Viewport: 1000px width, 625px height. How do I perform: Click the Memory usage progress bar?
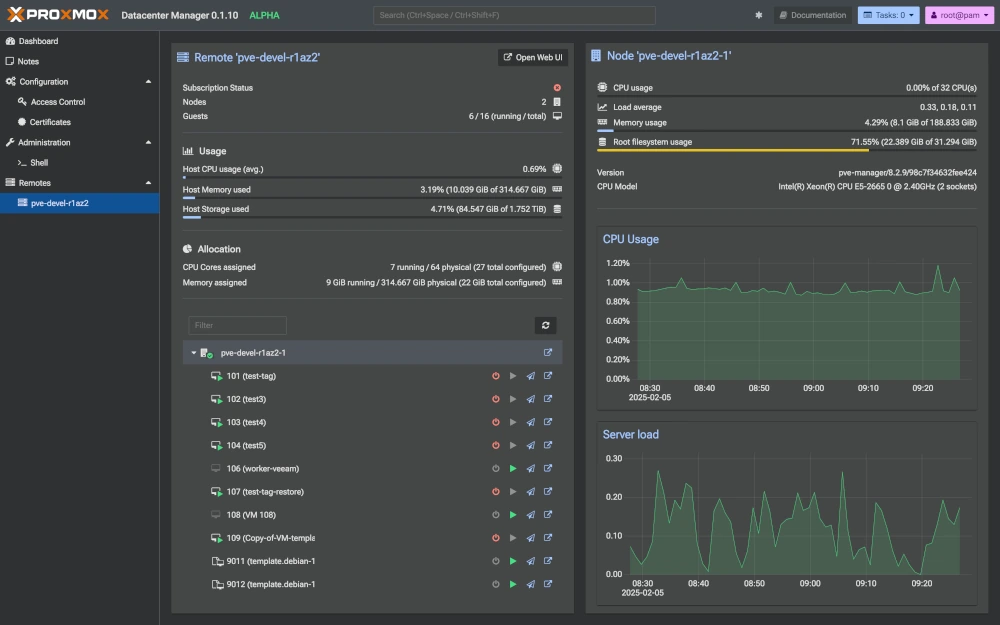tap(786, 131)
